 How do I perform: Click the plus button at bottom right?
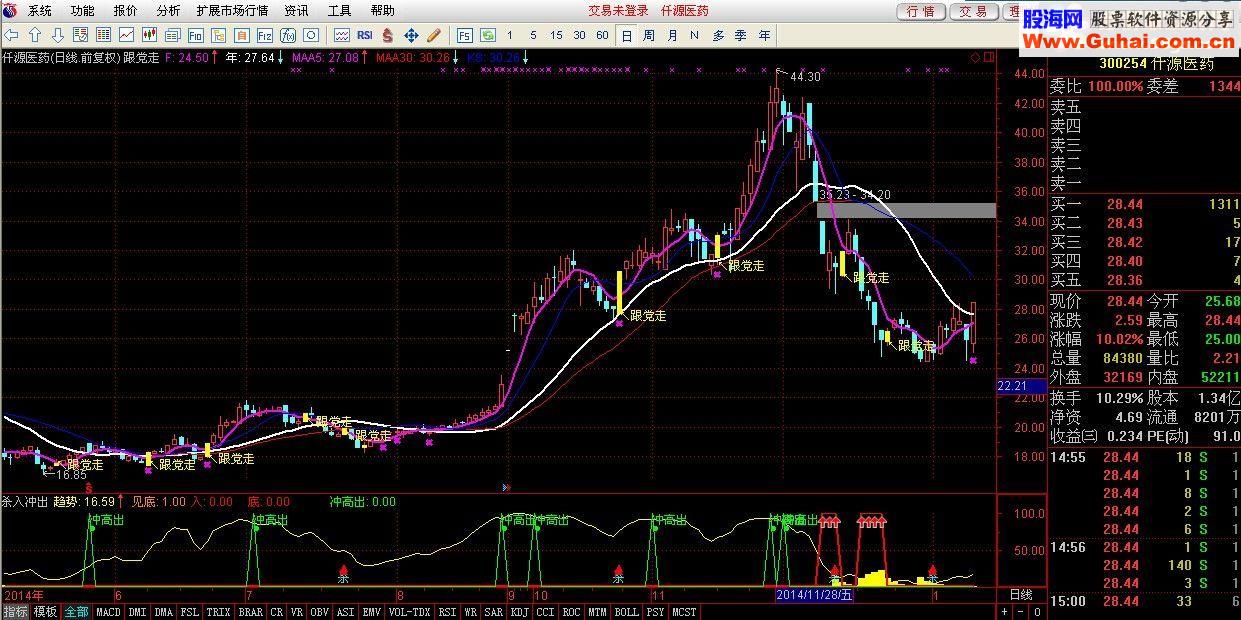coord(1005,612)
